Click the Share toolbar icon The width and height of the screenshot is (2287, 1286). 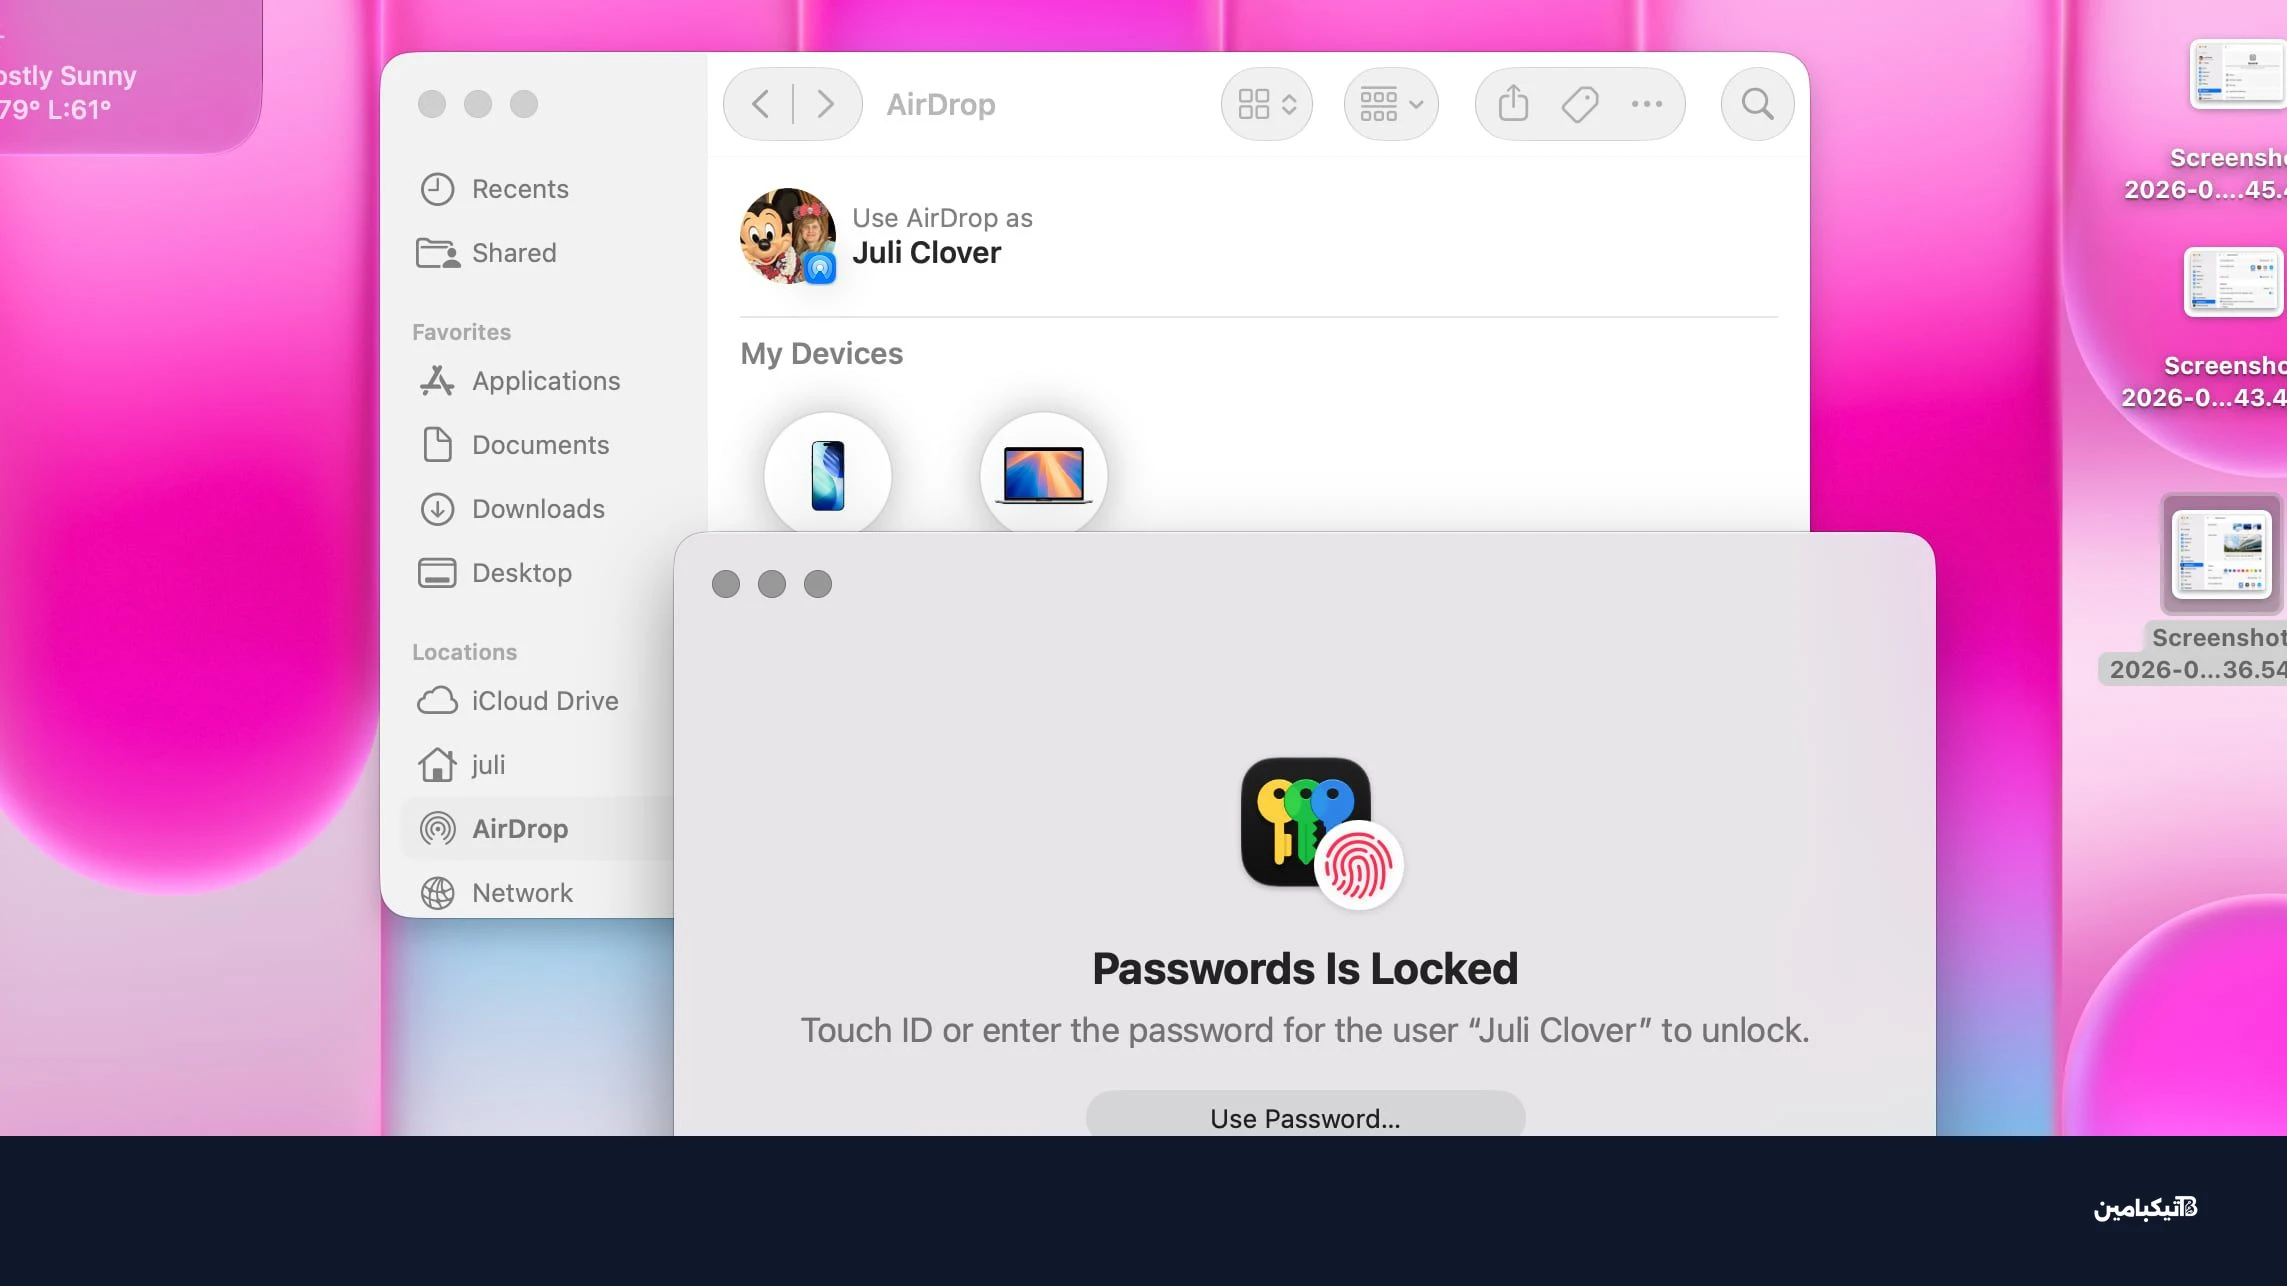pos(1513,104)
